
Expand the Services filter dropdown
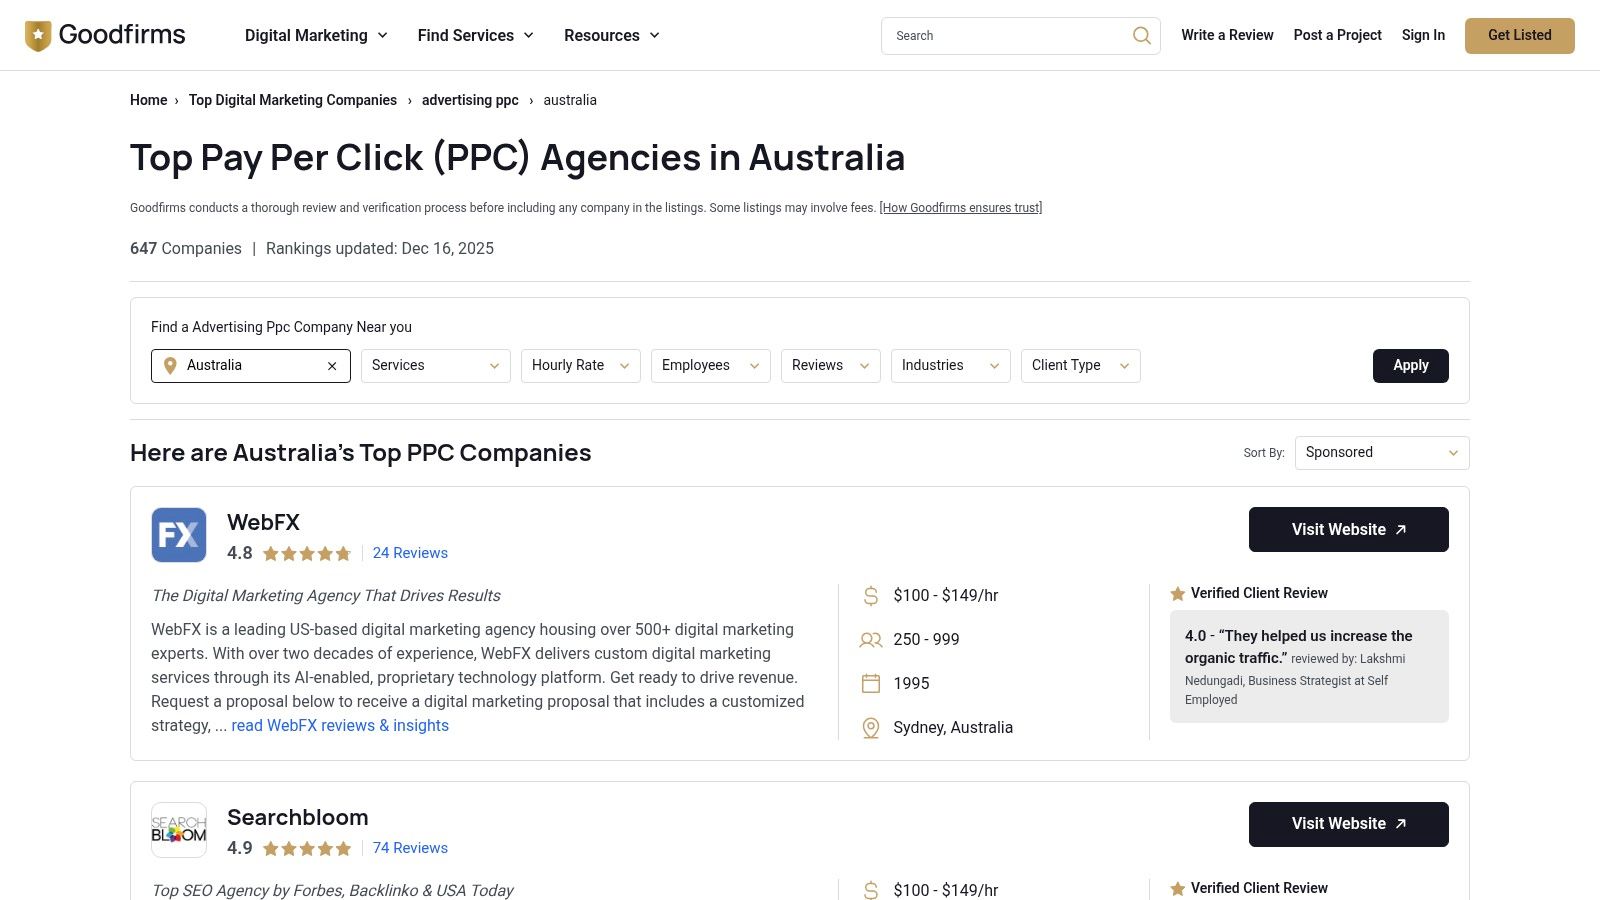click(435, 366)
